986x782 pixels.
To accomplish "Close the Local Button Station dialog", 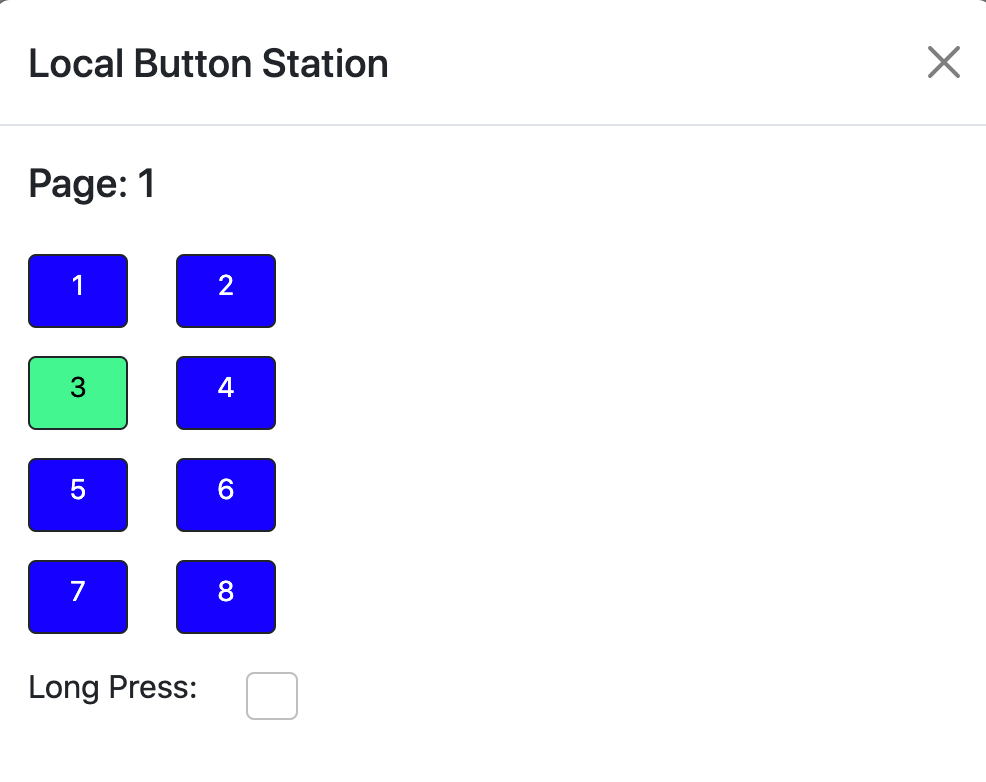I will pyautogui.click(x=944, y=62).
